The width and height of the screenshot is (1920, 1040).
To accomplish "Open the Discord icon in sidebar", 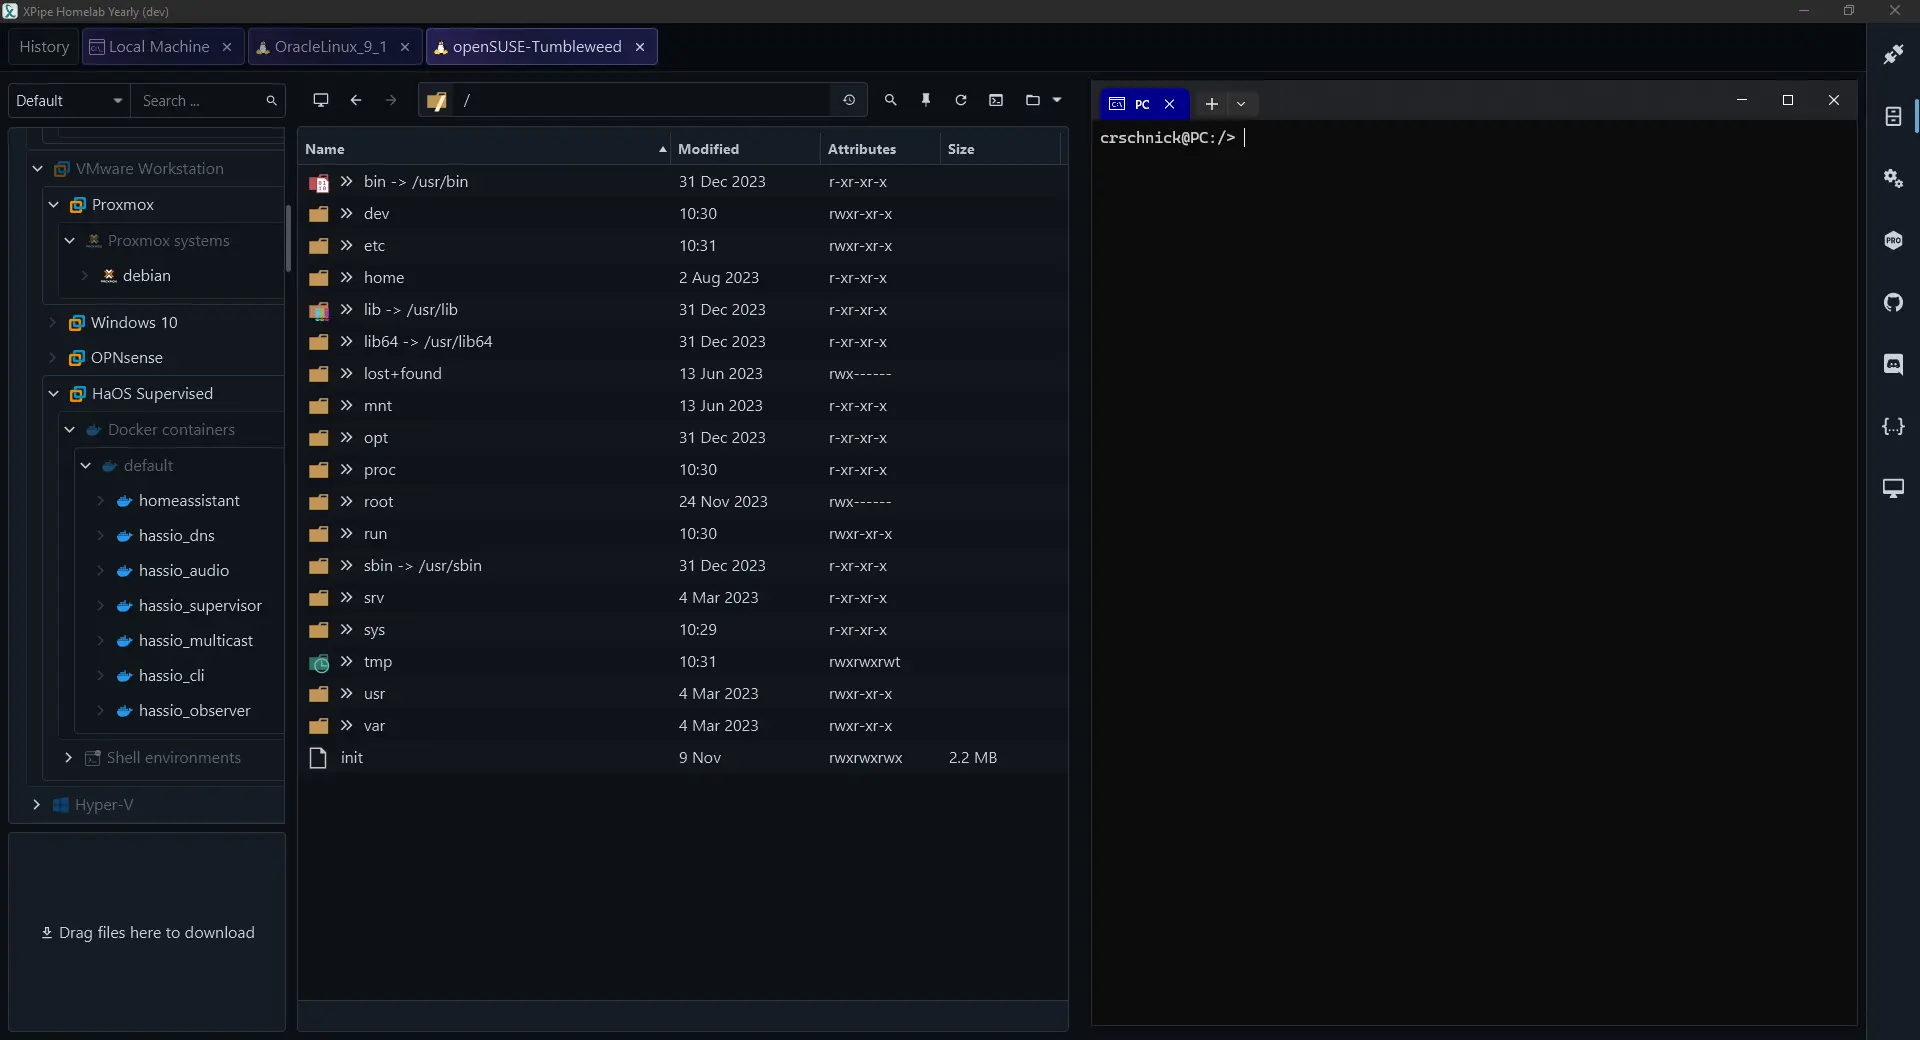I will click(1893, 365).
